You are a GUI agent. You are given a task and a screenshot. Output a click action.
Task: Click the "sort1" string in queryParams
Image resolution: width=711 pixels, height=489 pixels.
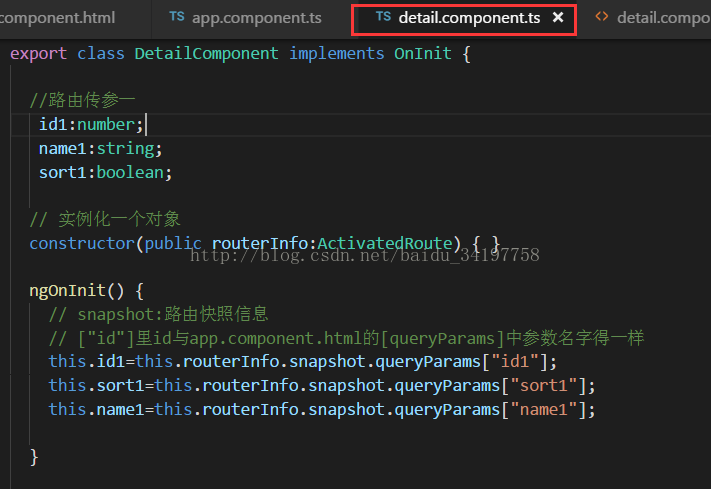pyautogui.click(x=544, y=386)
